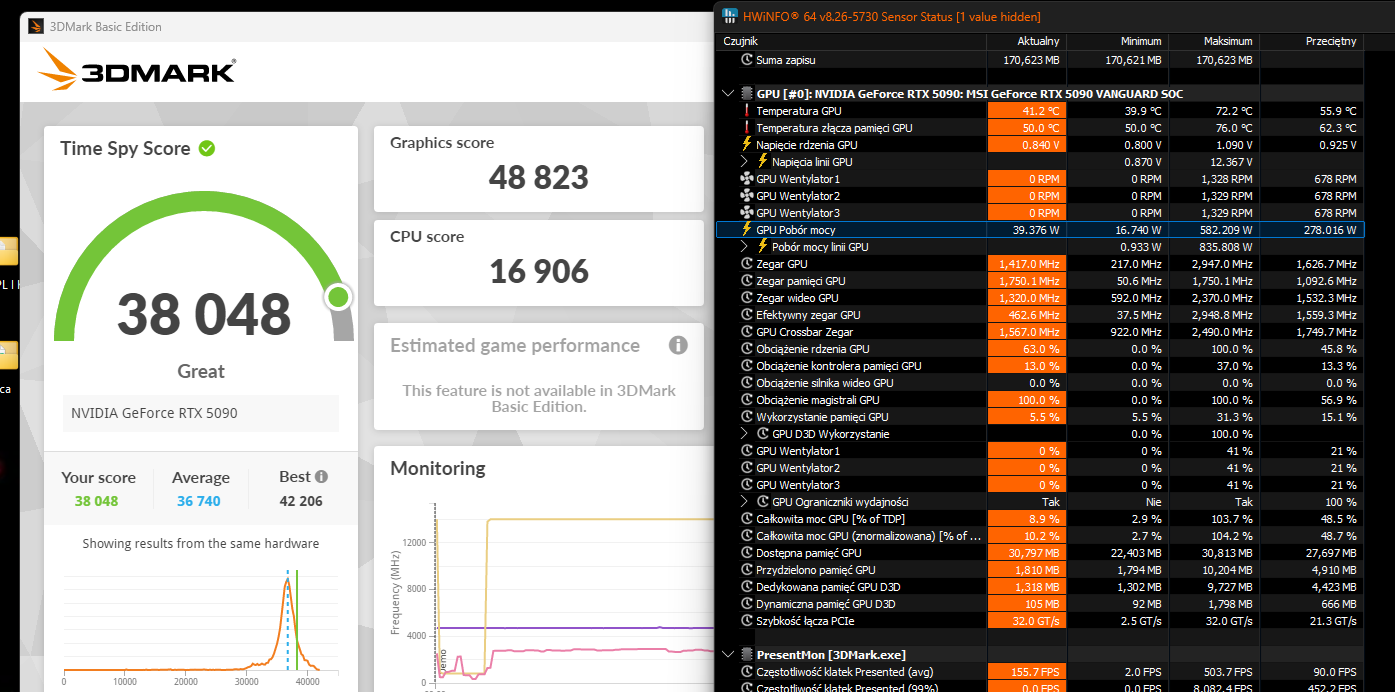
Task: Click the thermometer icon beside Temperatura GPU
Action: pos(746,111)
